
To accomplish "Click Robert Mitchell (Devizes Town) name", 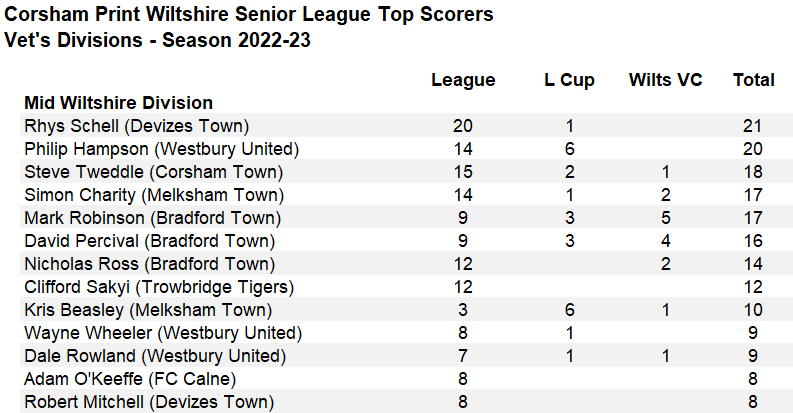I will 148,402.
